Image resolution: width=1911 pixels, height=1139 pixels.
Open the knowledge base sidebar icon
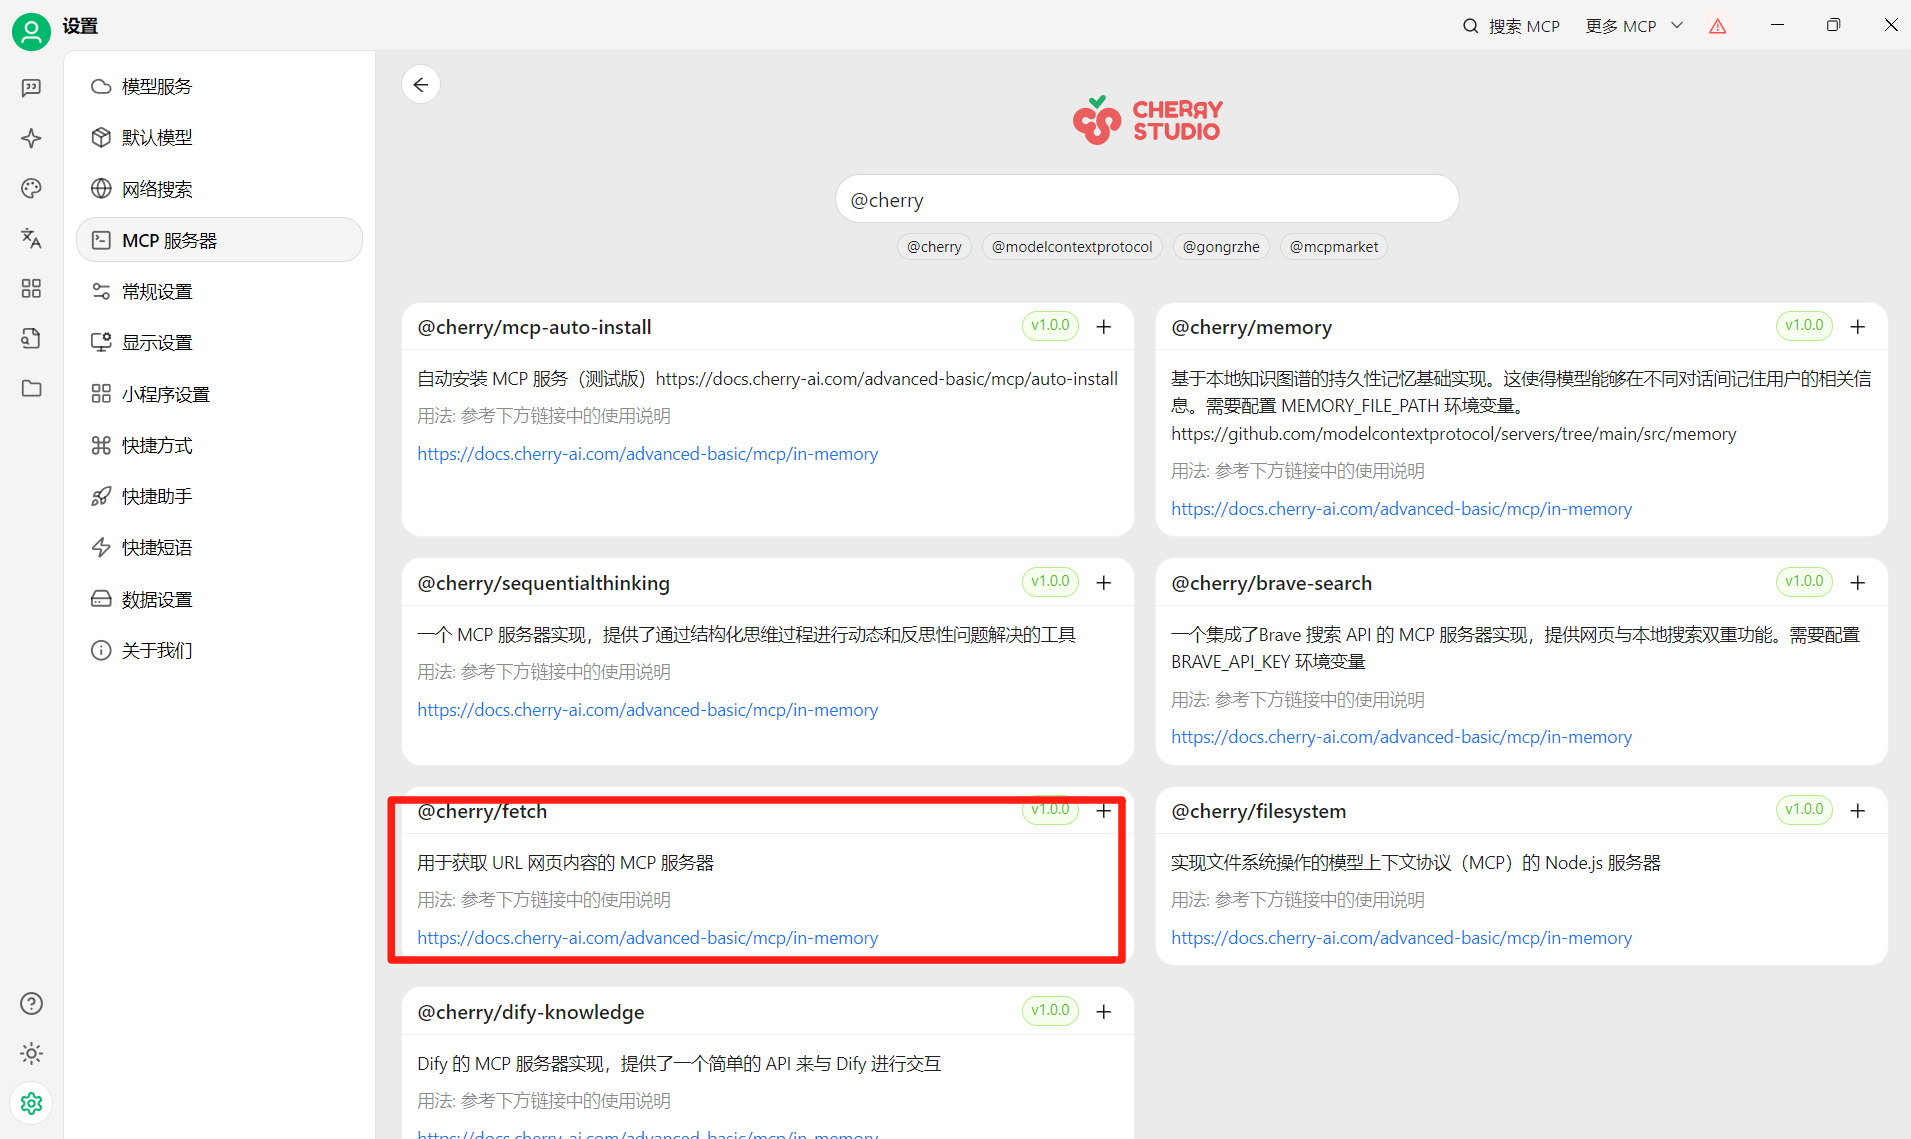[31, 338]
